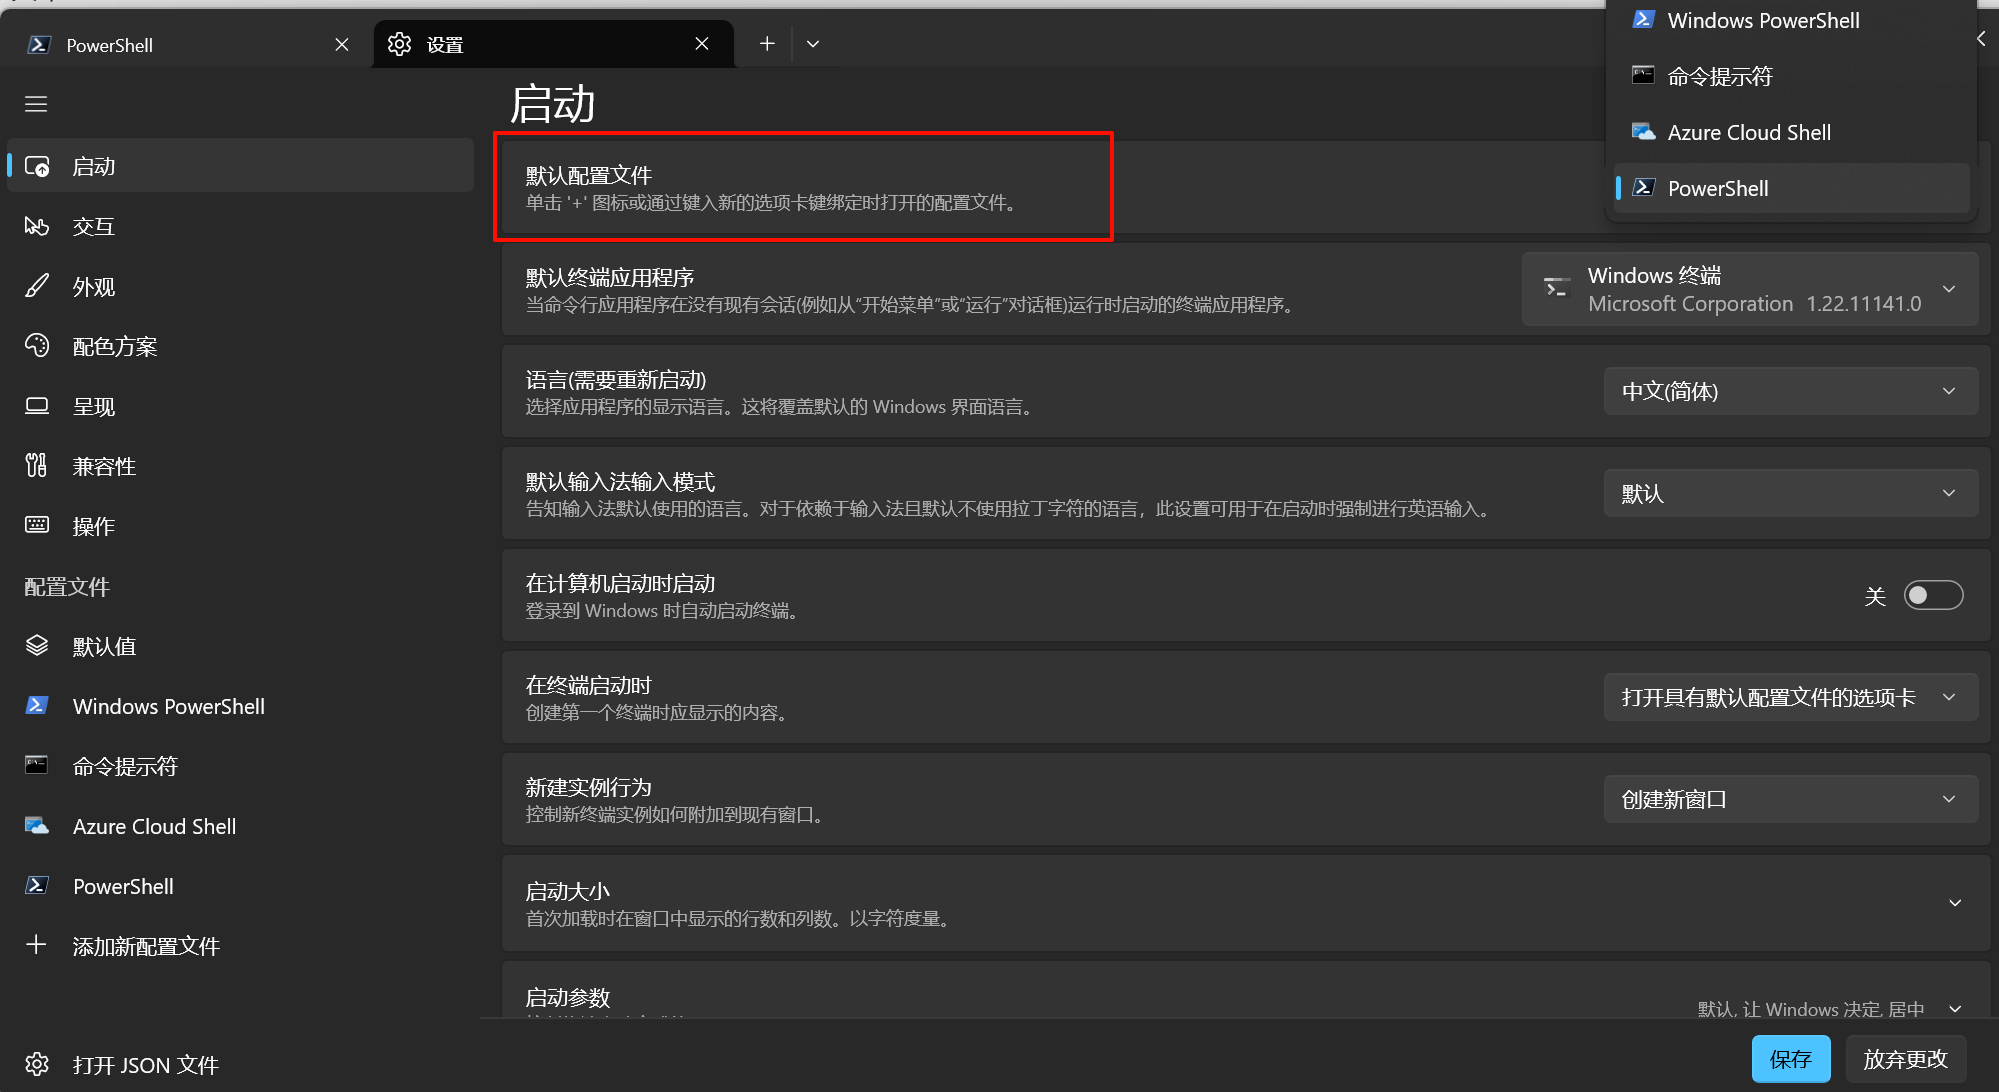Close the 设置 tab
The height and width of the screenshot is (1092, 1999).
702,44
